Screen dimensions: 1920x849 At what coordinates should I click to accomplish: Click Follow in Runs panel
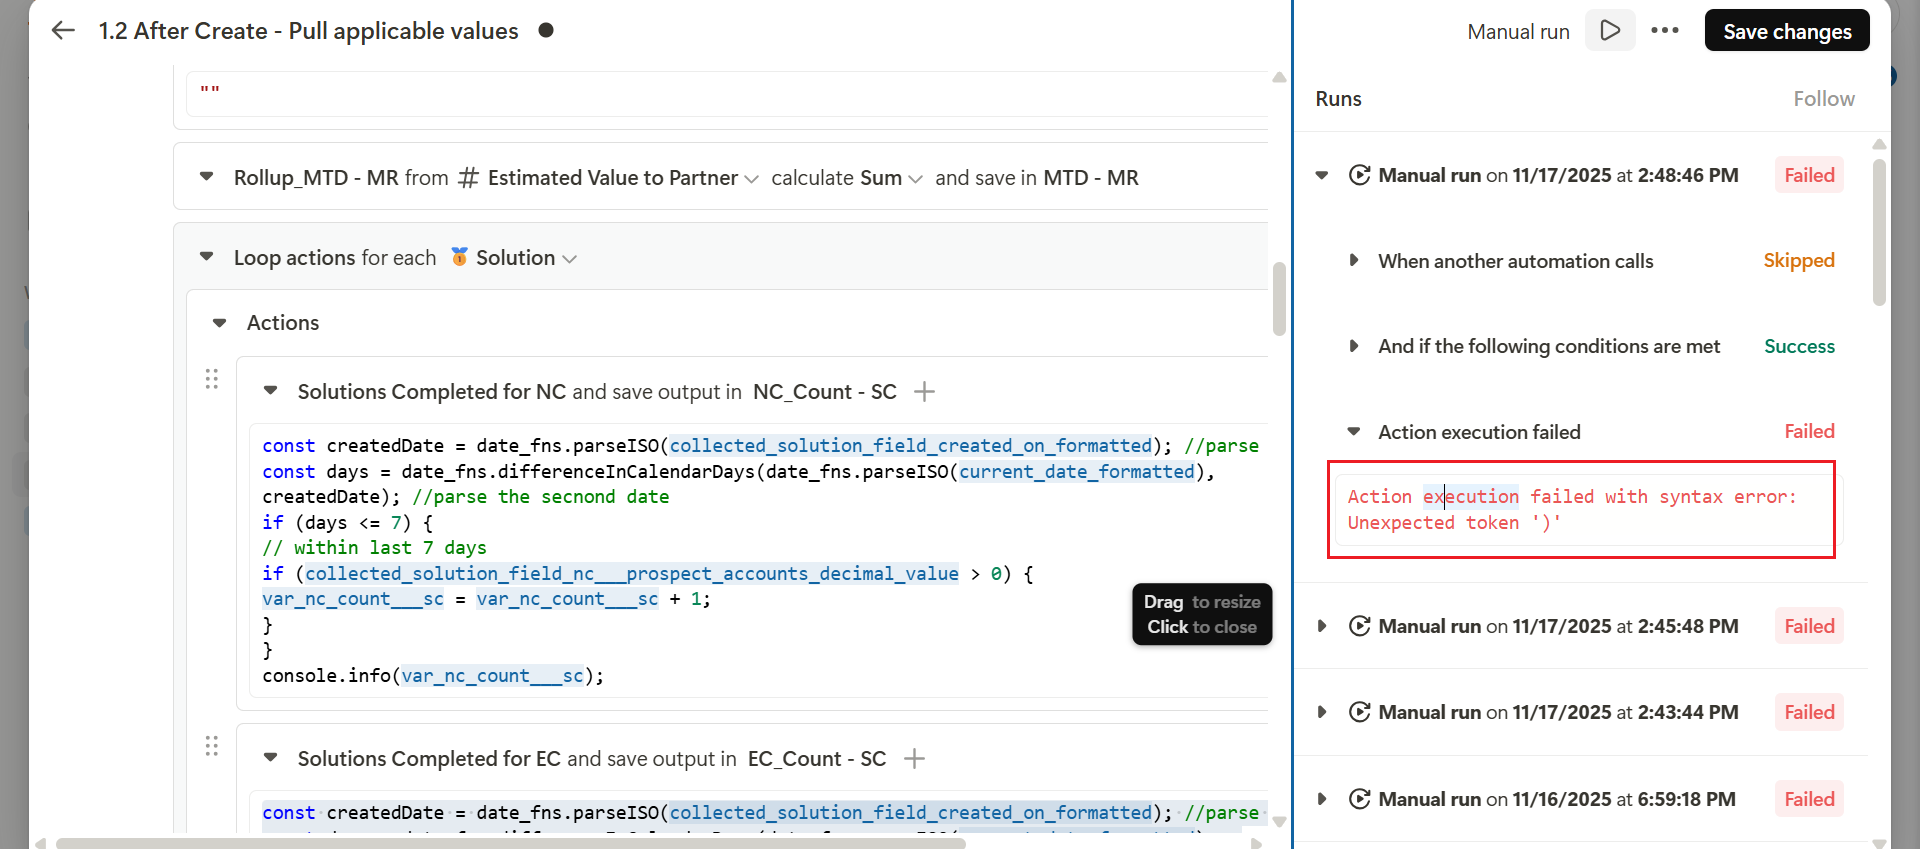(x=1823, y=99)
